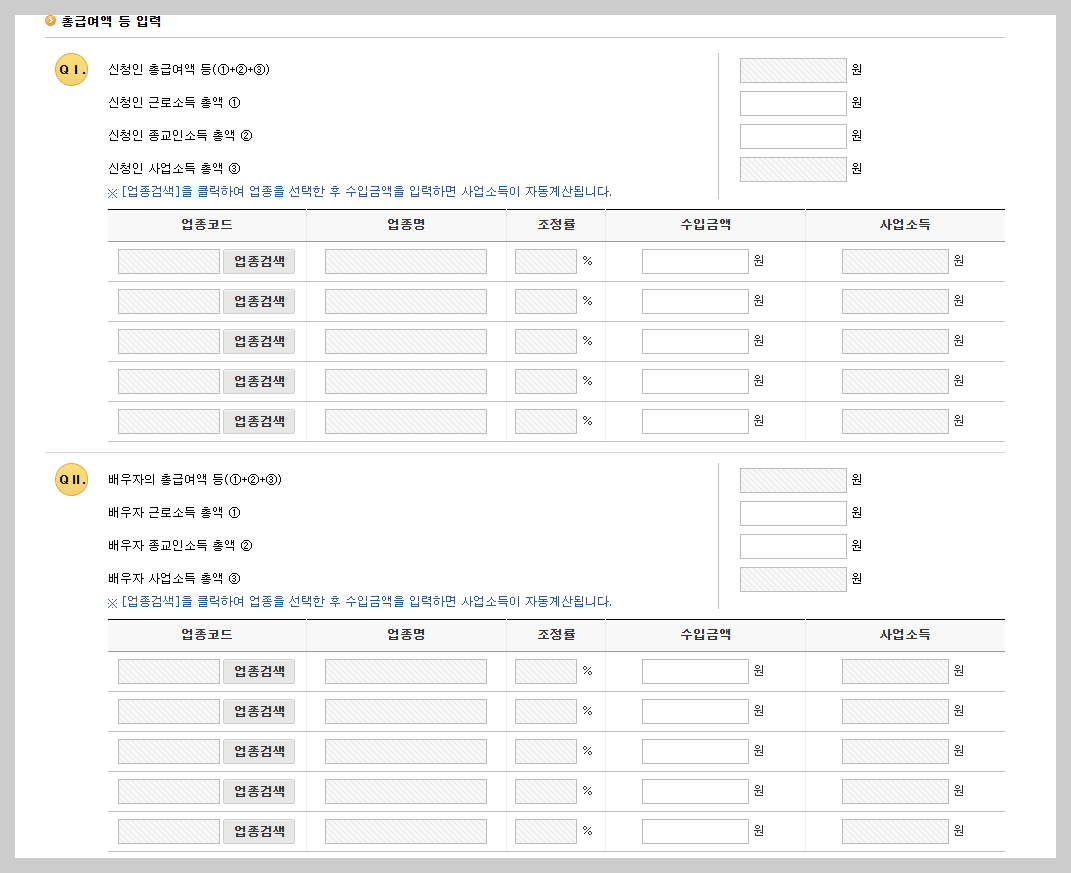Click 업종검색 button in Q I fourth row
This screenshot has width=1071, height=873.
pyautogui.click(x=259, y=381)
